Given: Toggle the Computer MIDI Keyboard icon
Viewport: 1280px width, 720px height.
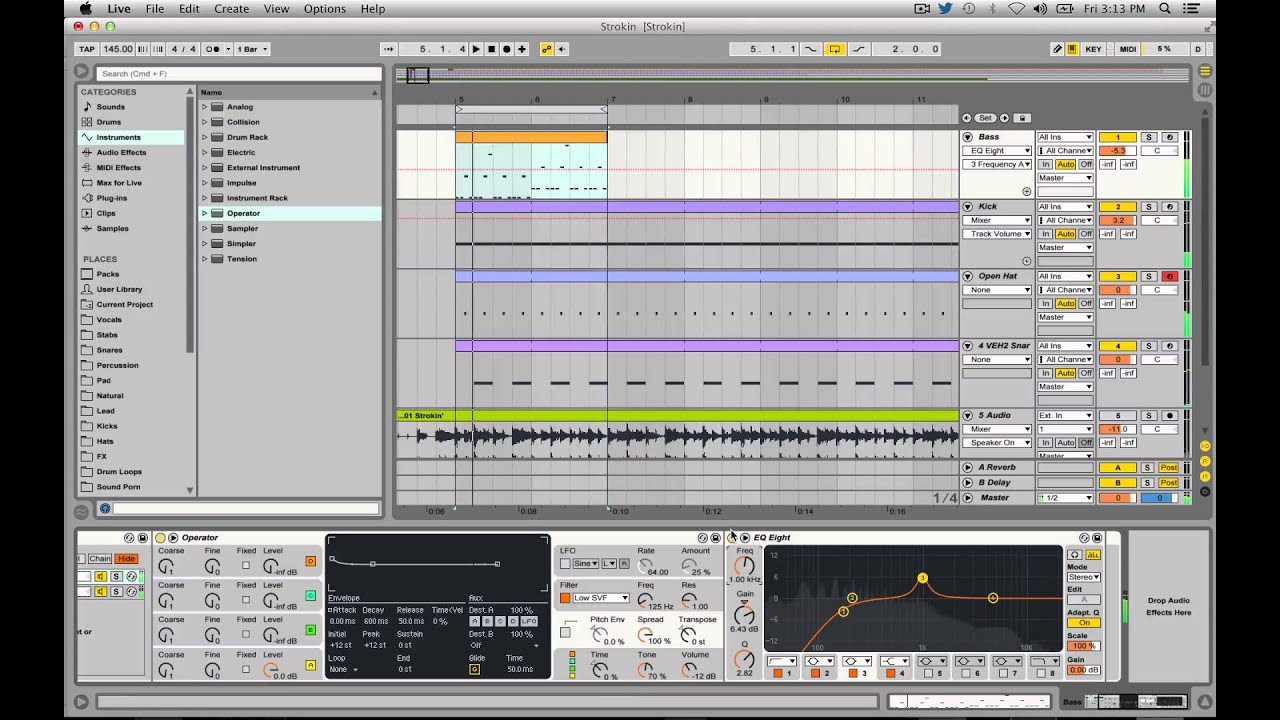Looking at the screenshot, I should (1072, 49).
